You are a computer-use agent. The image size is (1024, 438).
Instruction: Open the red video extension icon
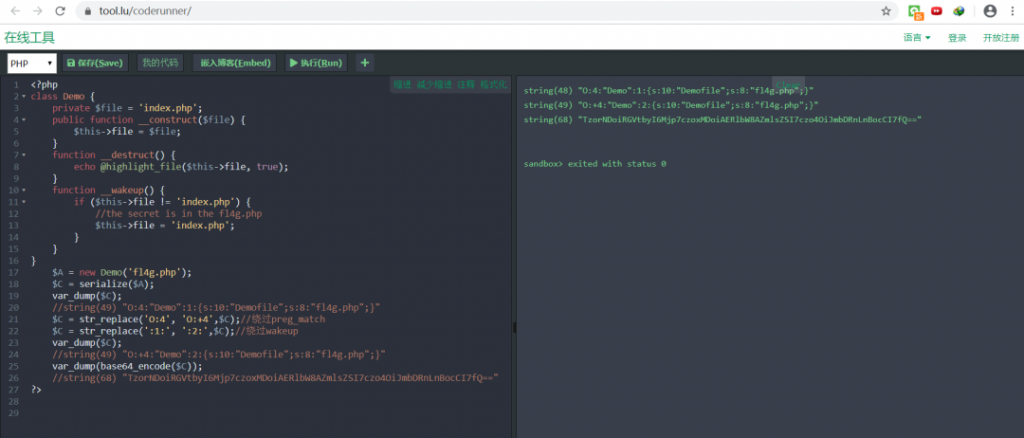pos(936,11)
